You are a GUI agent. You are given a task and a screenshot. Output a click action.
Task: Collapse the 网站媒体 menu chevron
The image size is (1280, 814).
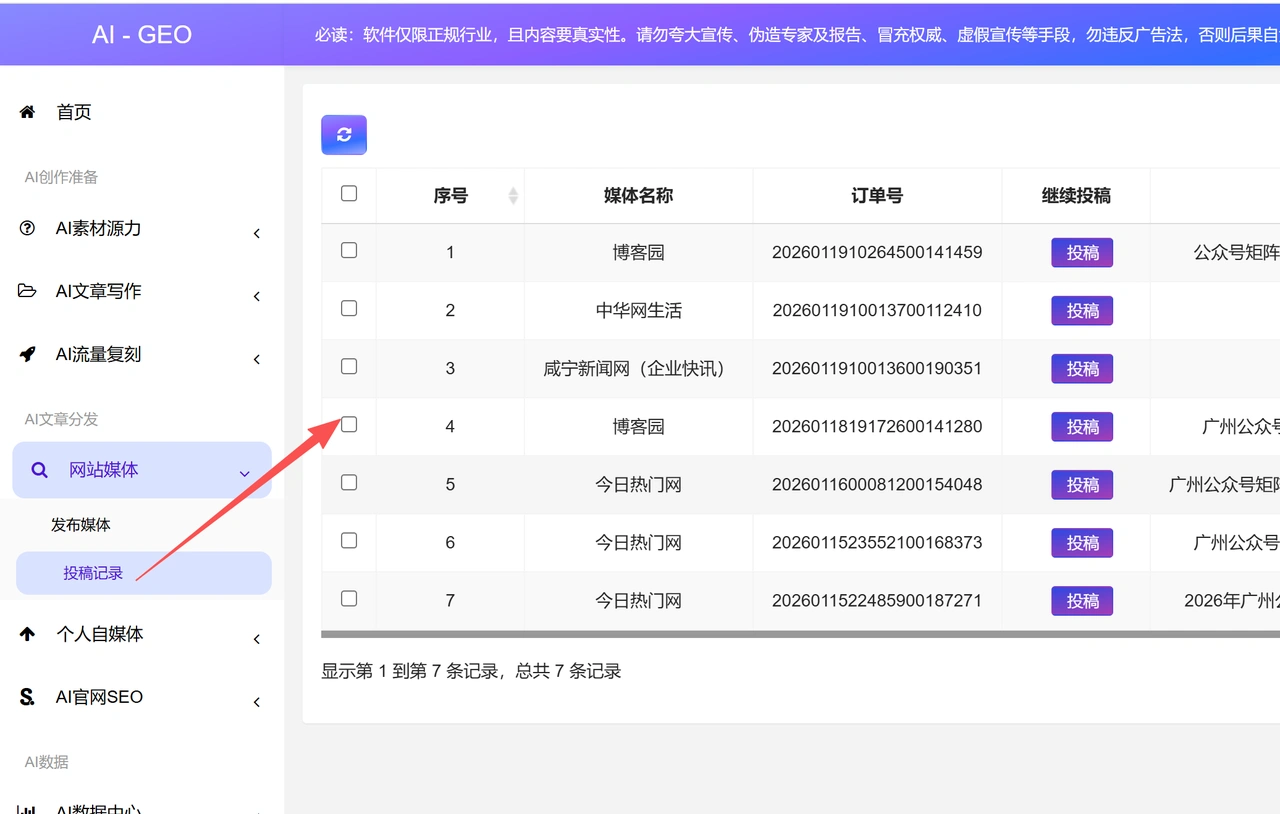245,474
